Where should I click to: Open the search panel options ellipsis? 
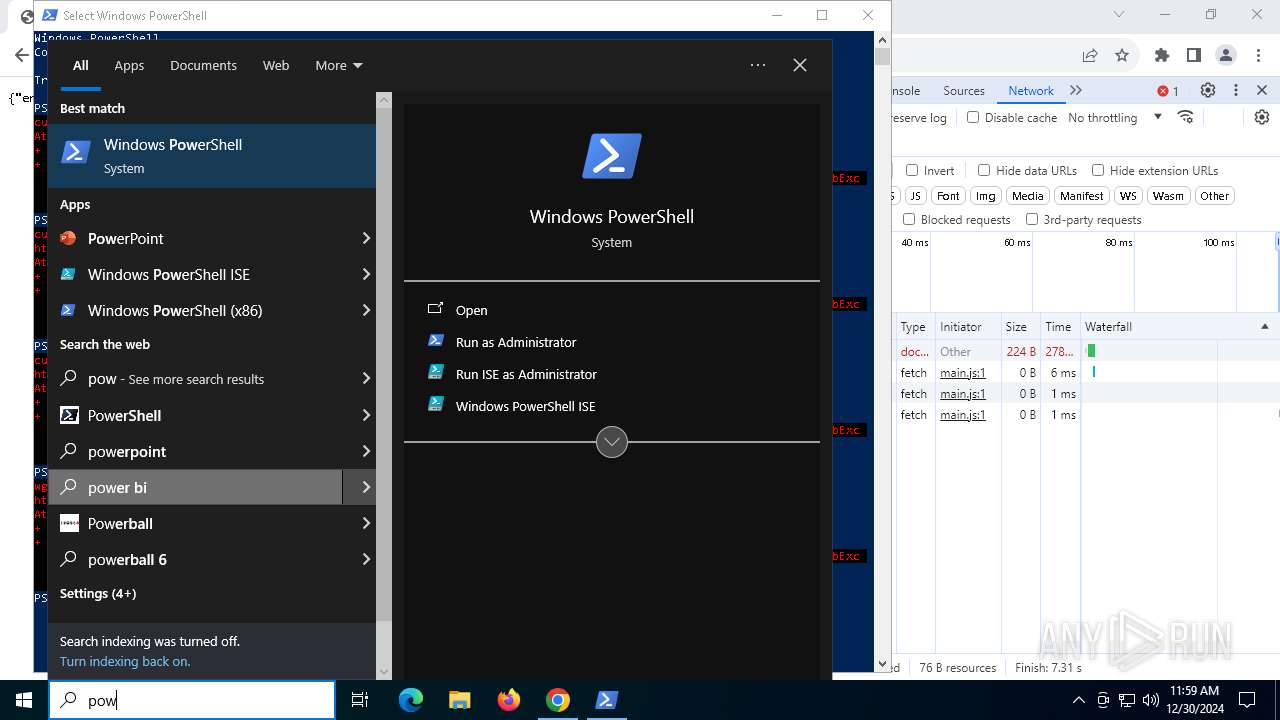pos(758,65)
